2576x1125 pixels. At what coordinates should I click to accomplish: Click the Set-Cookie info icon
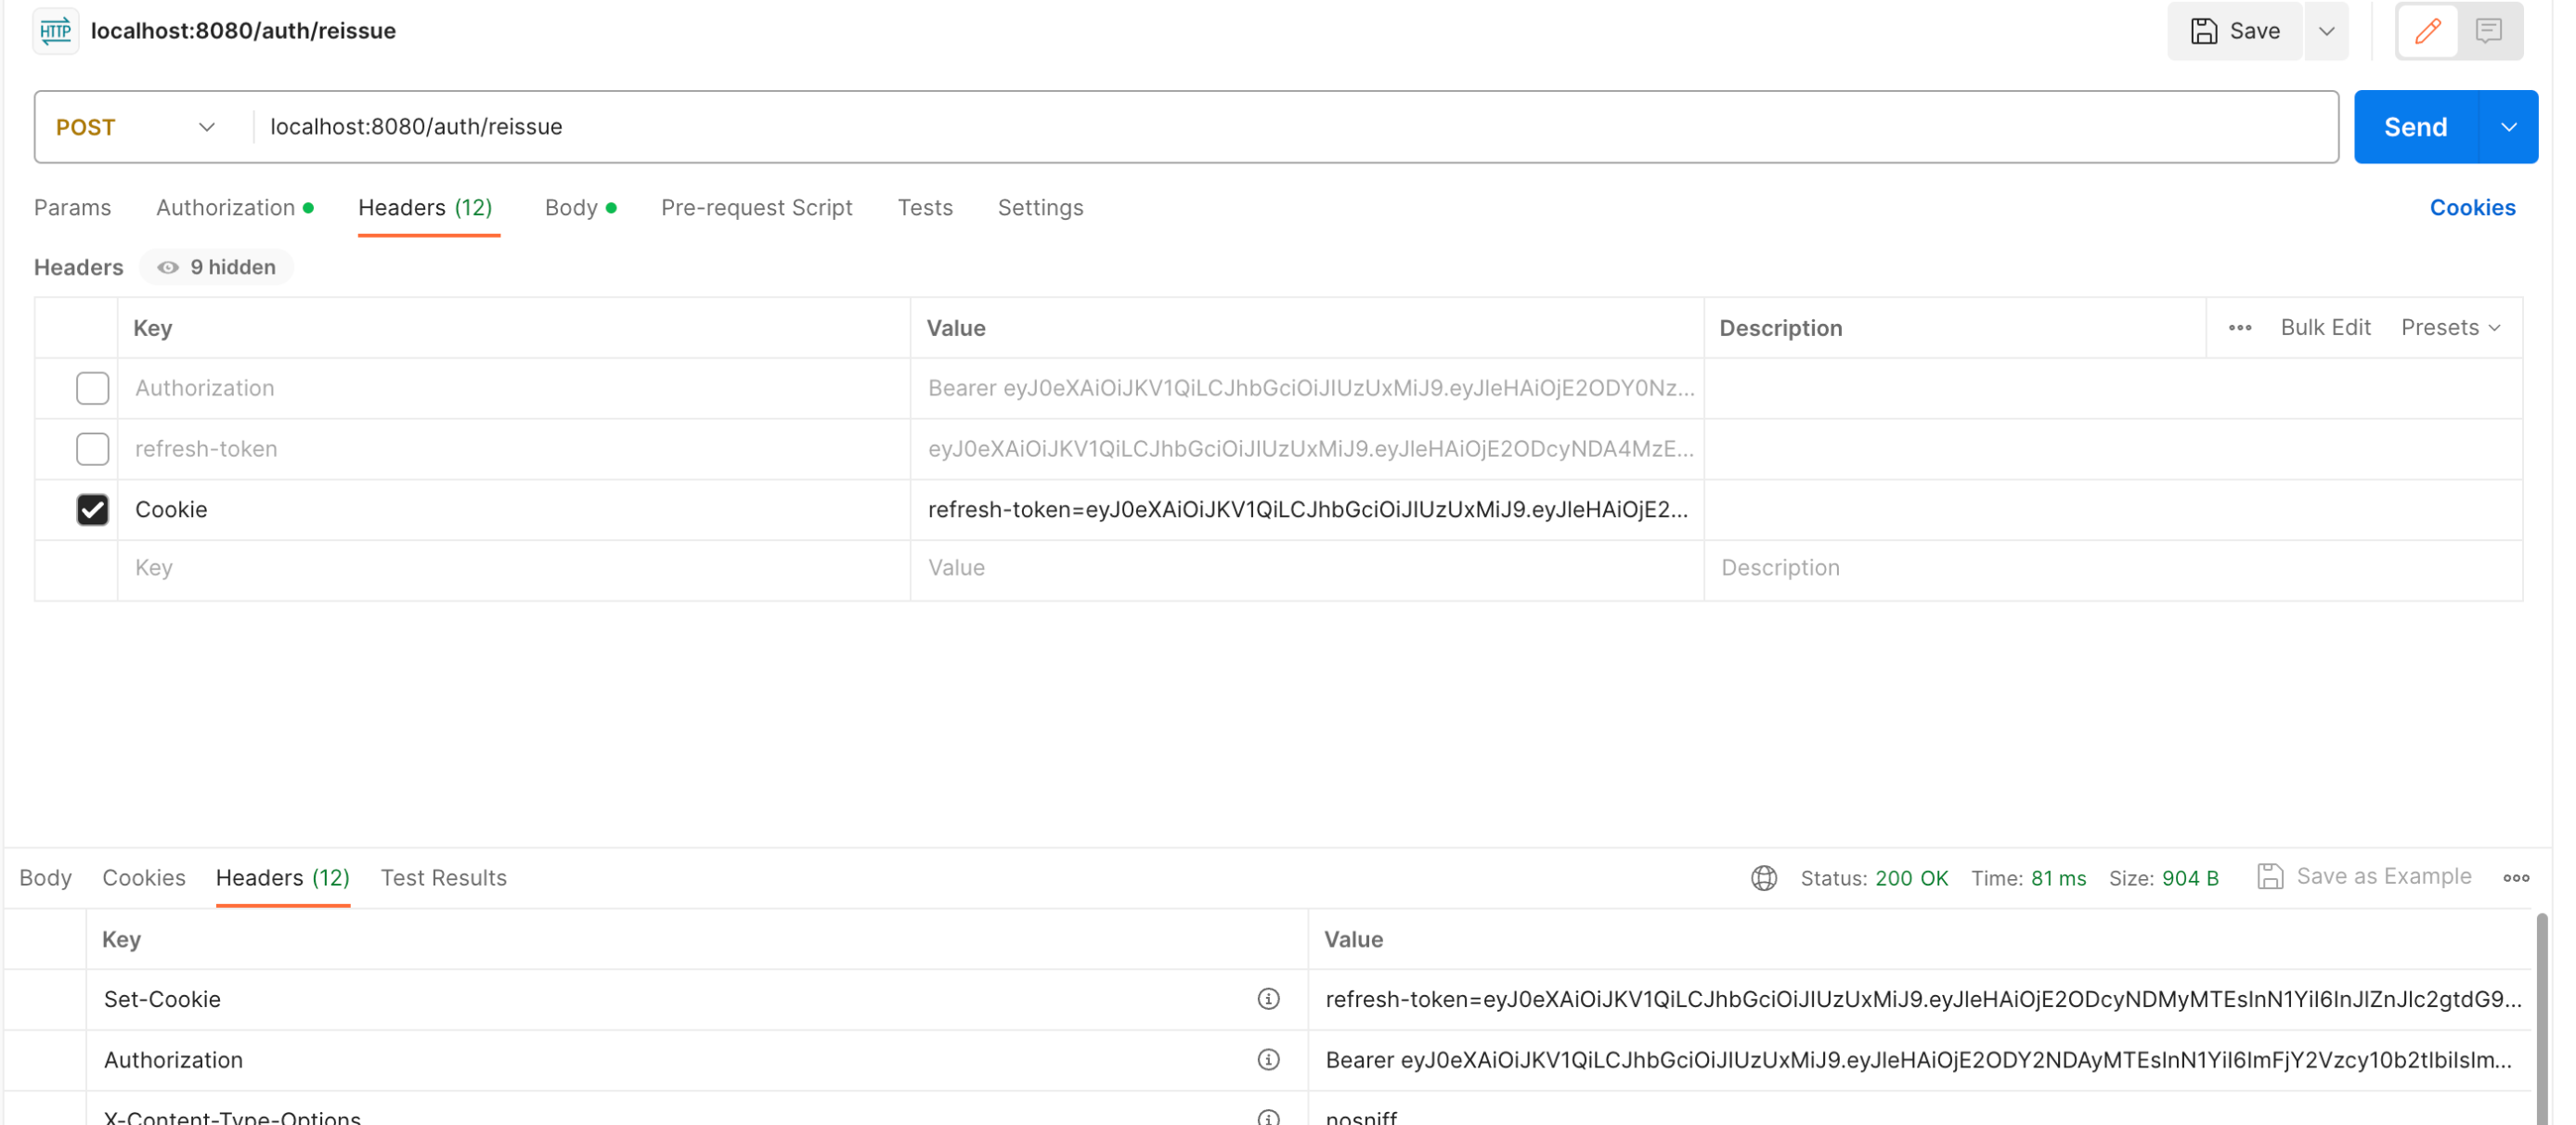(1268, 999)
